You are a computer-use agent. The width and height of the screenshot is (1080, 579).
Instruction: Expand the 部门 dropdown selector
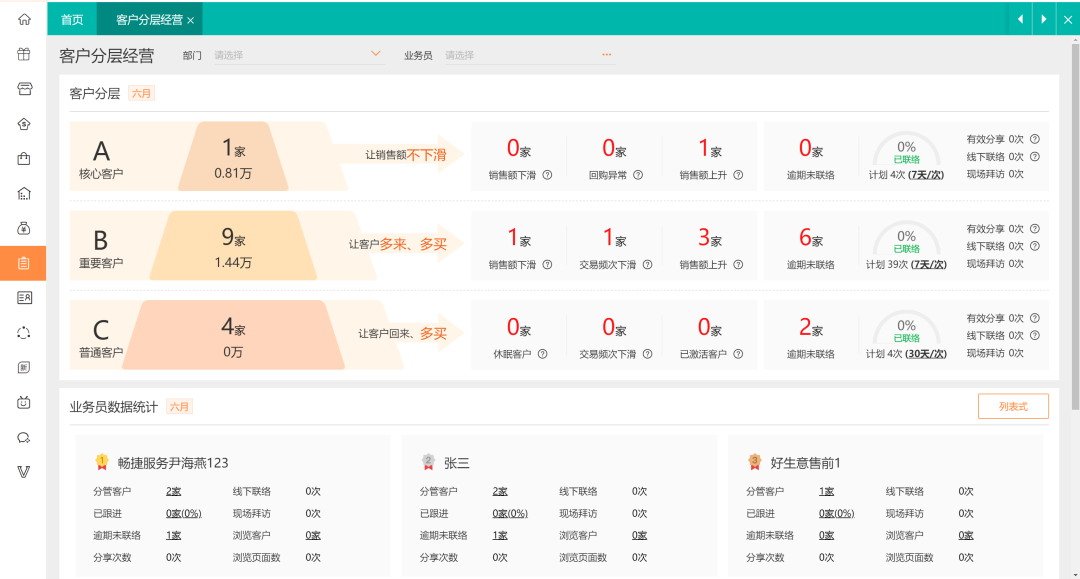375,54
